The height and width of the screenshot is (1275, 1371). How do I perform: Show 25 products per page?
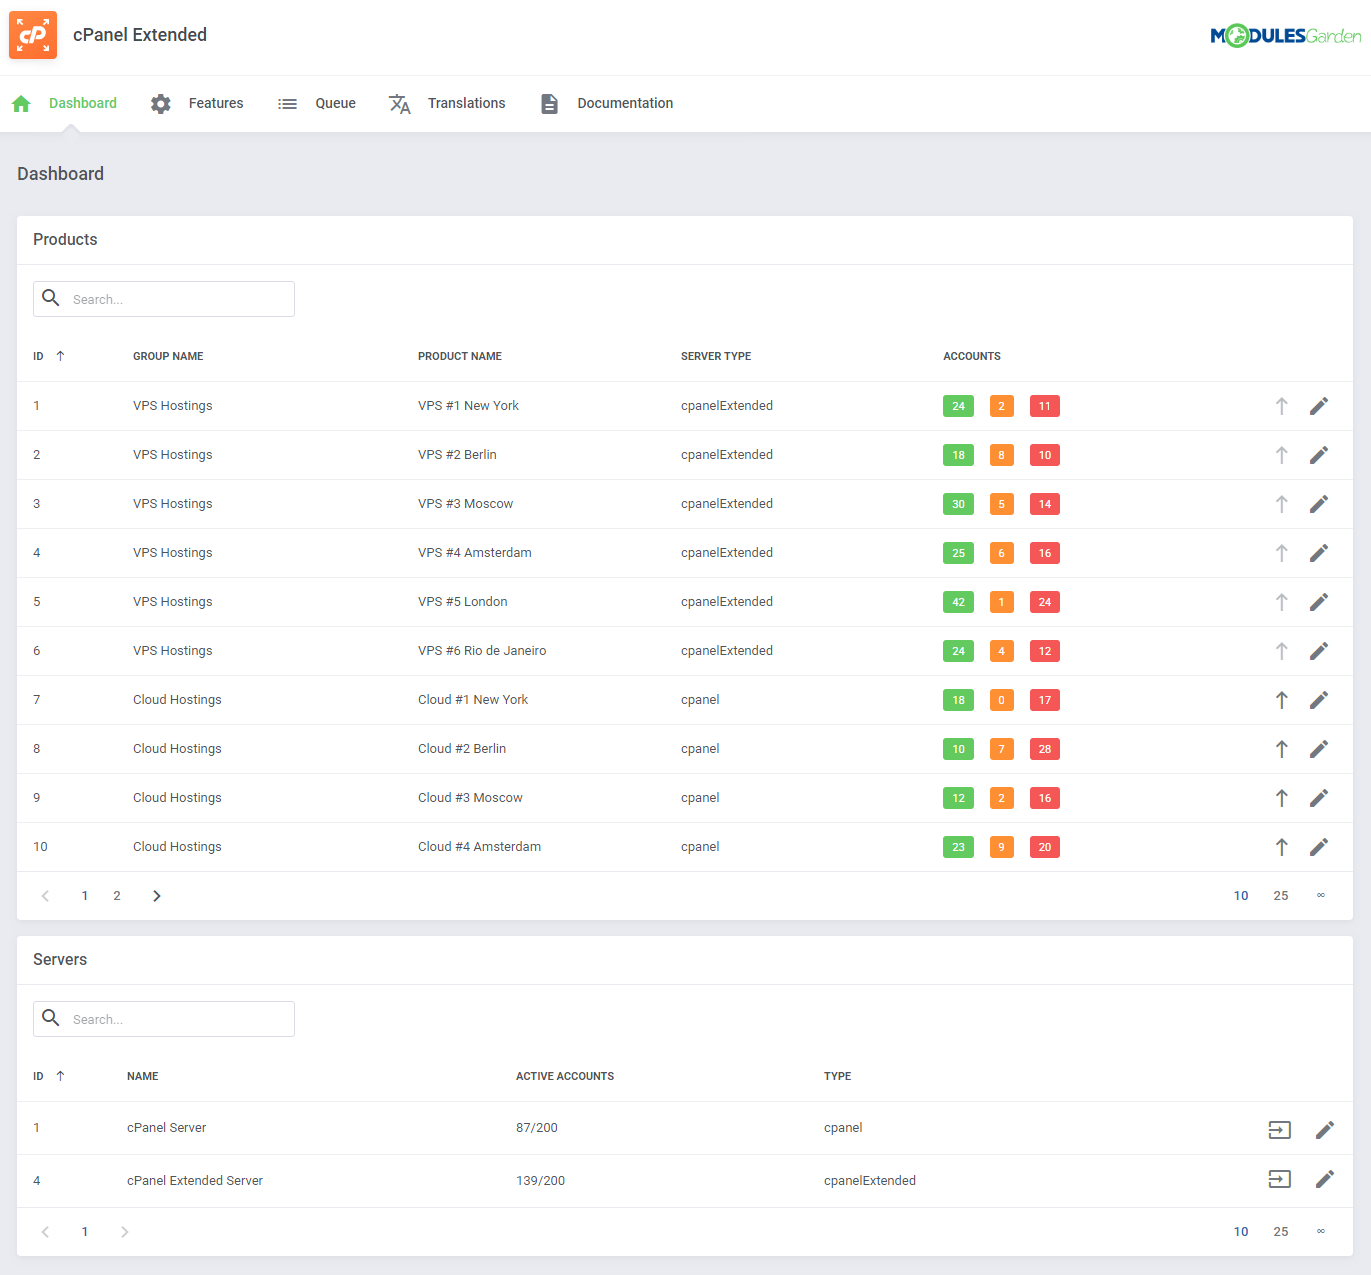1281,895
